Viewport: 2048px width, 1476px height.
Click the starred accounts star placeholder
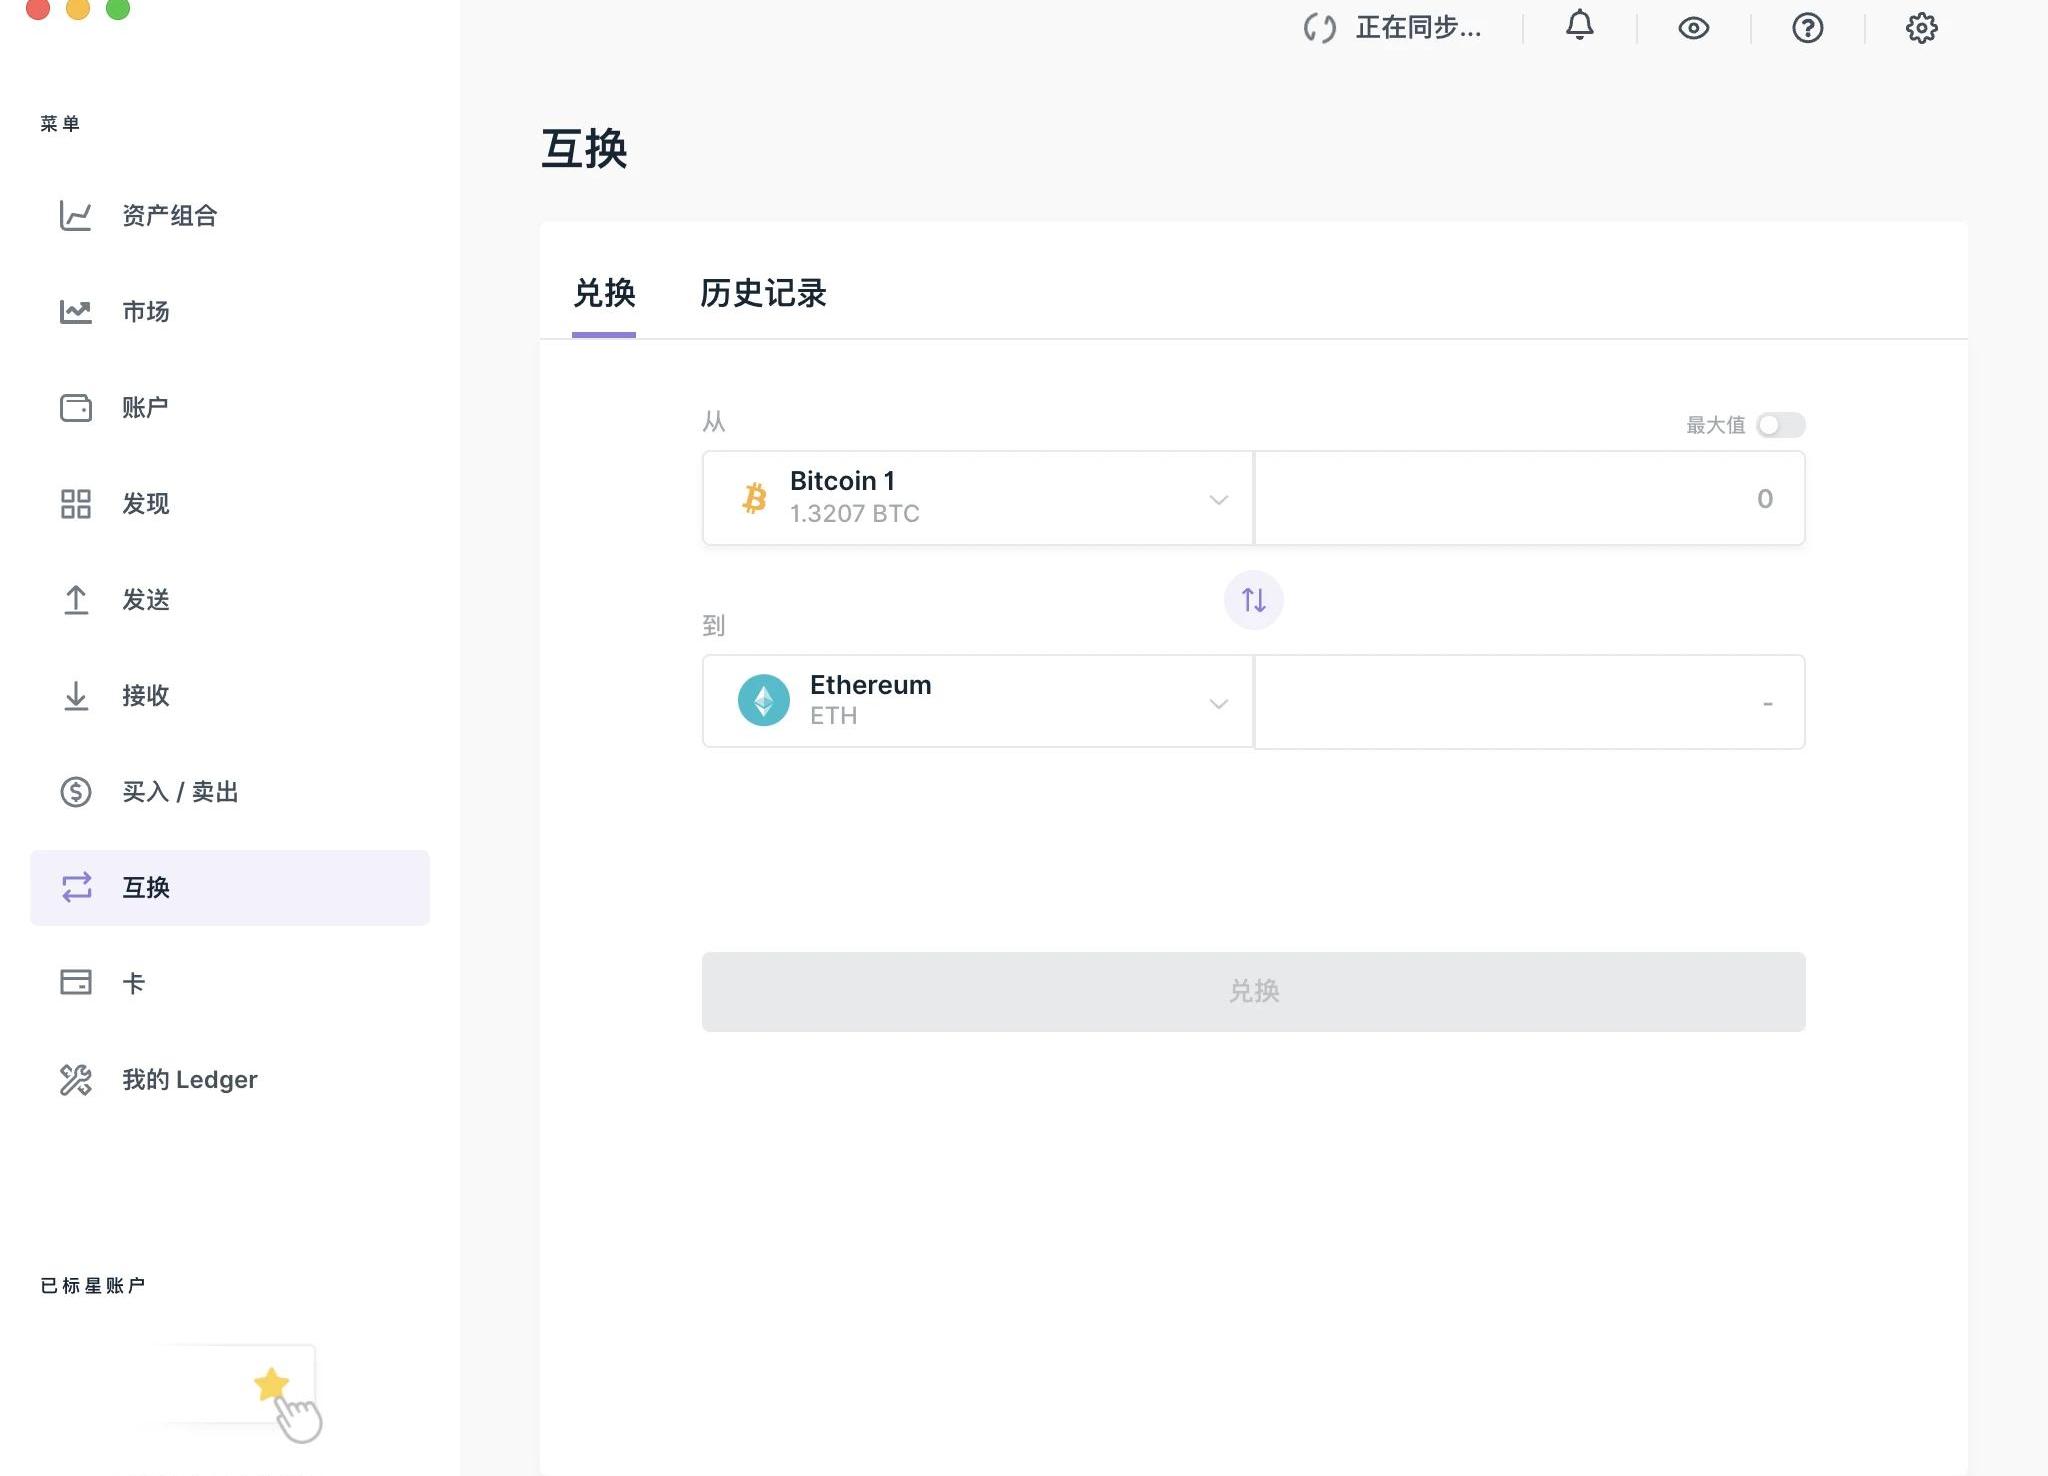(271, 1385)
